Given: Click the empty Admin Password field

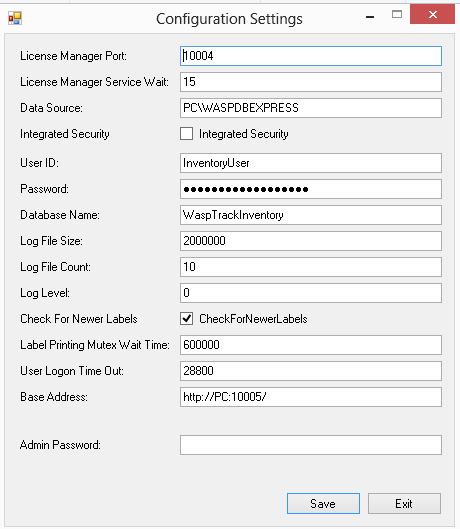Looking at the screenshot, I should (310, 445).
